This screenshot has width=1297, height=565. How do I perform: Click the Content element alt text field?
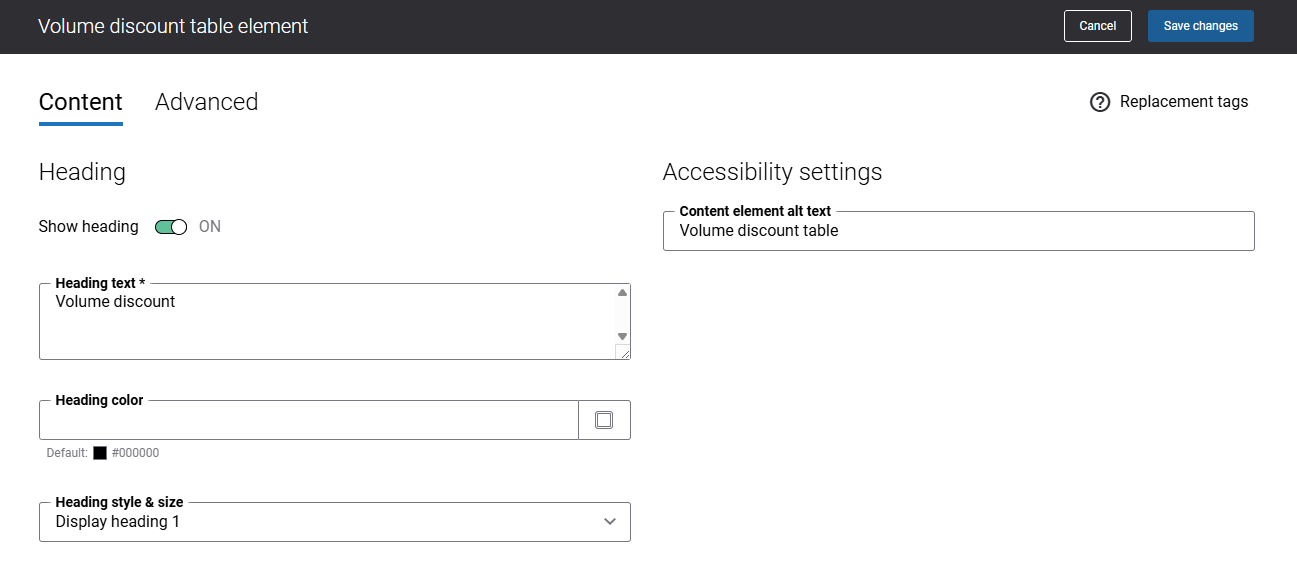click(x=959, y=231)
